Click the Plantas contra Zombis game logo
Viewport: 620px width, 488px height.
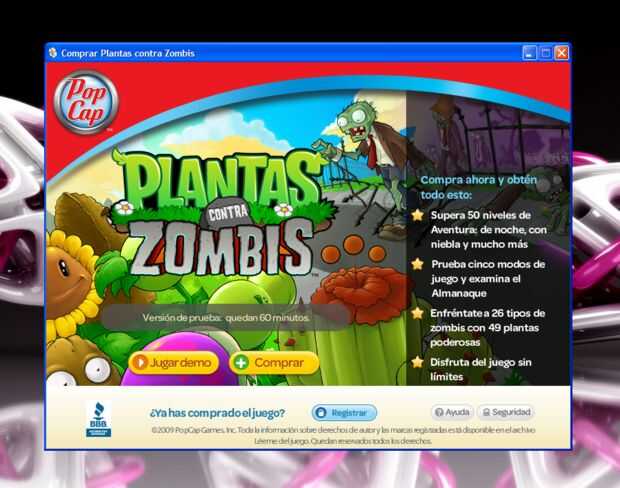(221, 214)
